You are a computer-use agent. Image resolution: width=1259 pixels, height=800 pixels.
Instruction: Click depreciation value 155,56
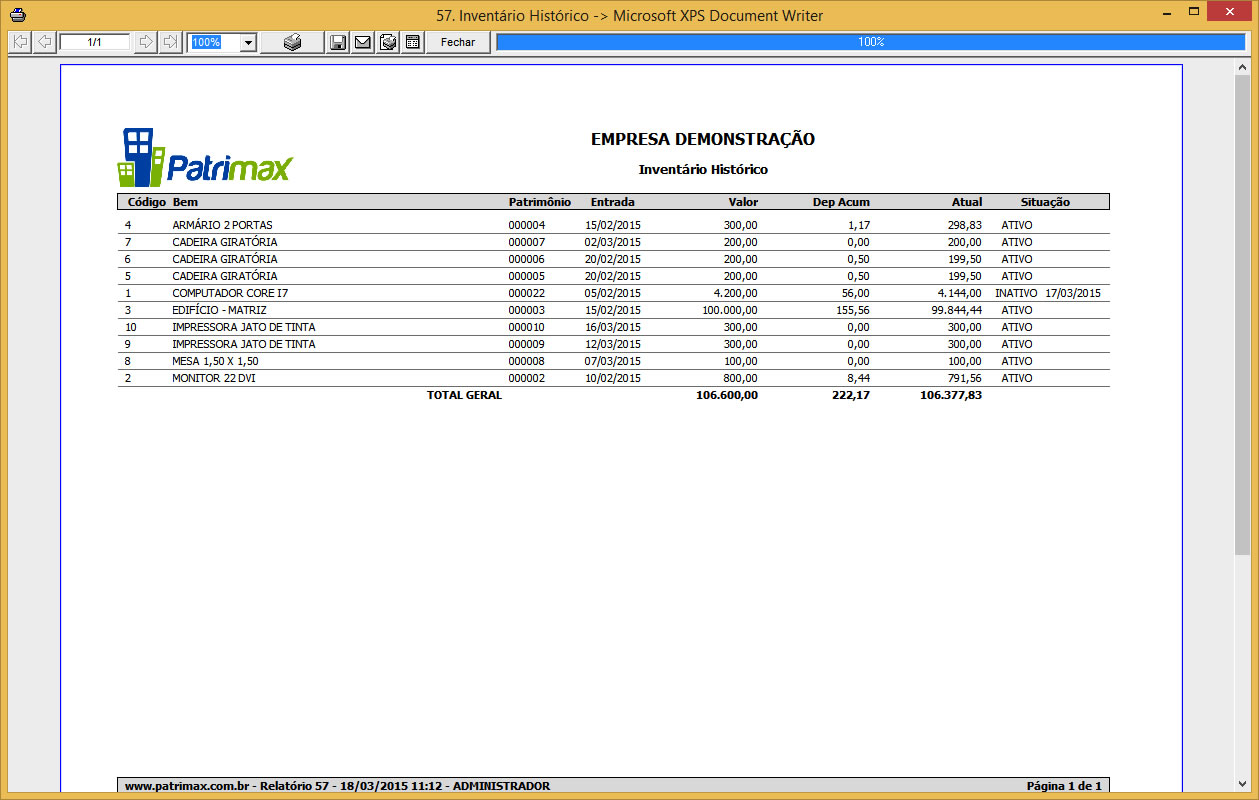[x=853, y=310]
